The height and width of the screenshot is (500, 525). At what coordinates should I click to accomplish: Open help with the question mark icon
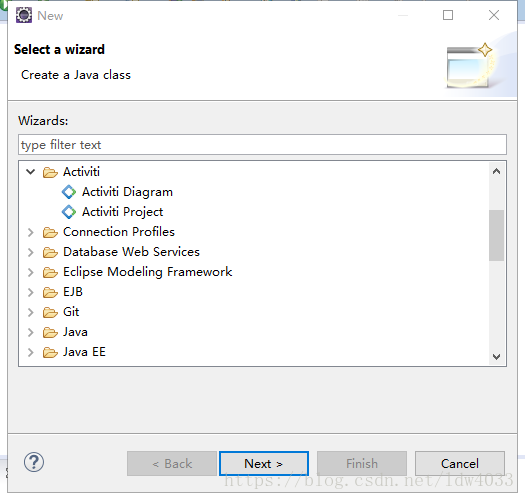pyautogui.click(x=34, y=462)
